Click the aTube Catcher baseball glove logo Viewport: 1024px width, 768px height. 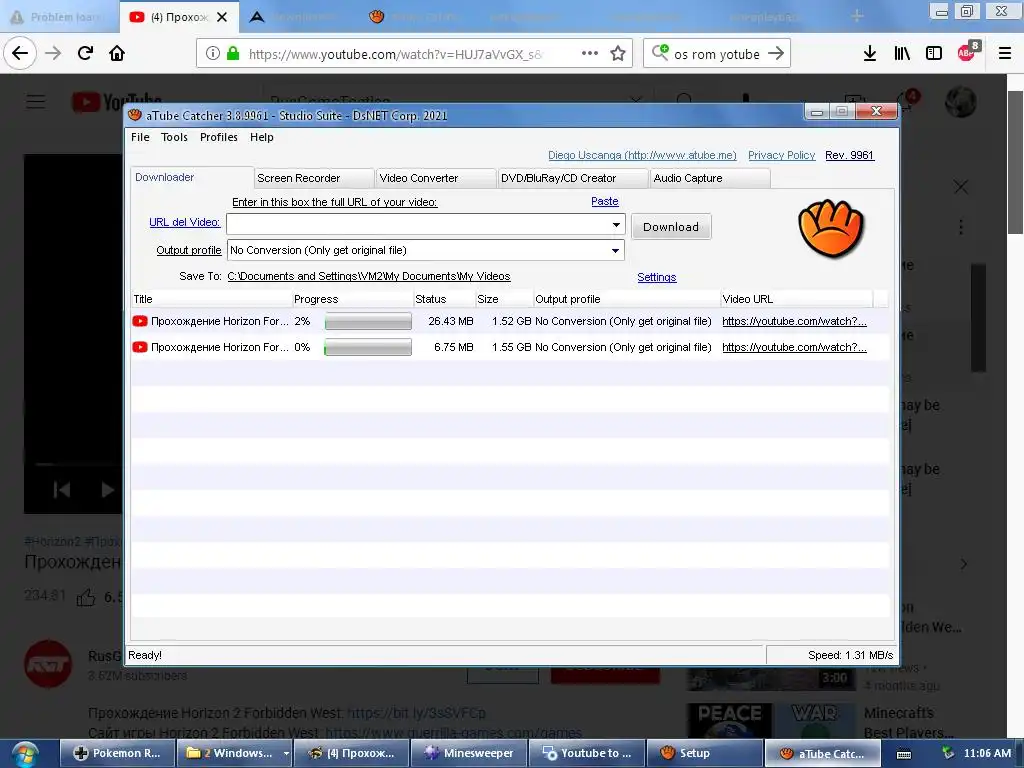(x=831, y=229)
